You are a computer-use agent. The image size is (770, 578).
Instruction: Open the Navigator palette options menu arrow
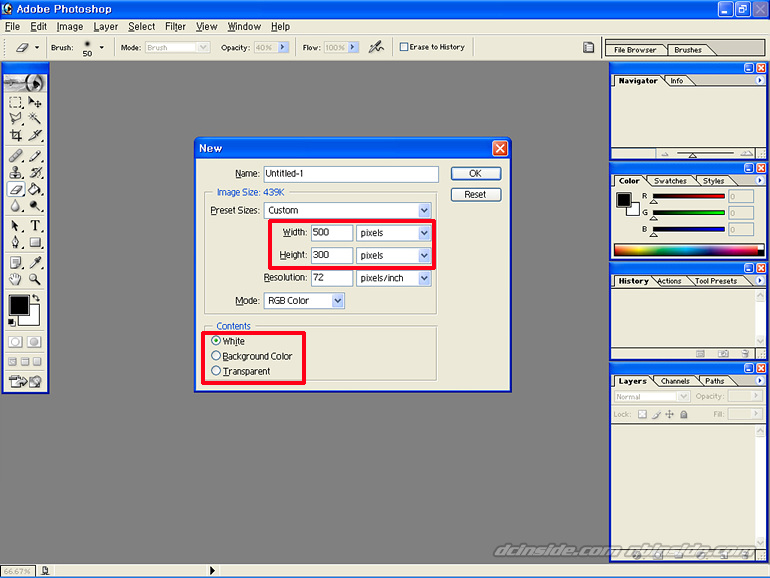[759, 80]
